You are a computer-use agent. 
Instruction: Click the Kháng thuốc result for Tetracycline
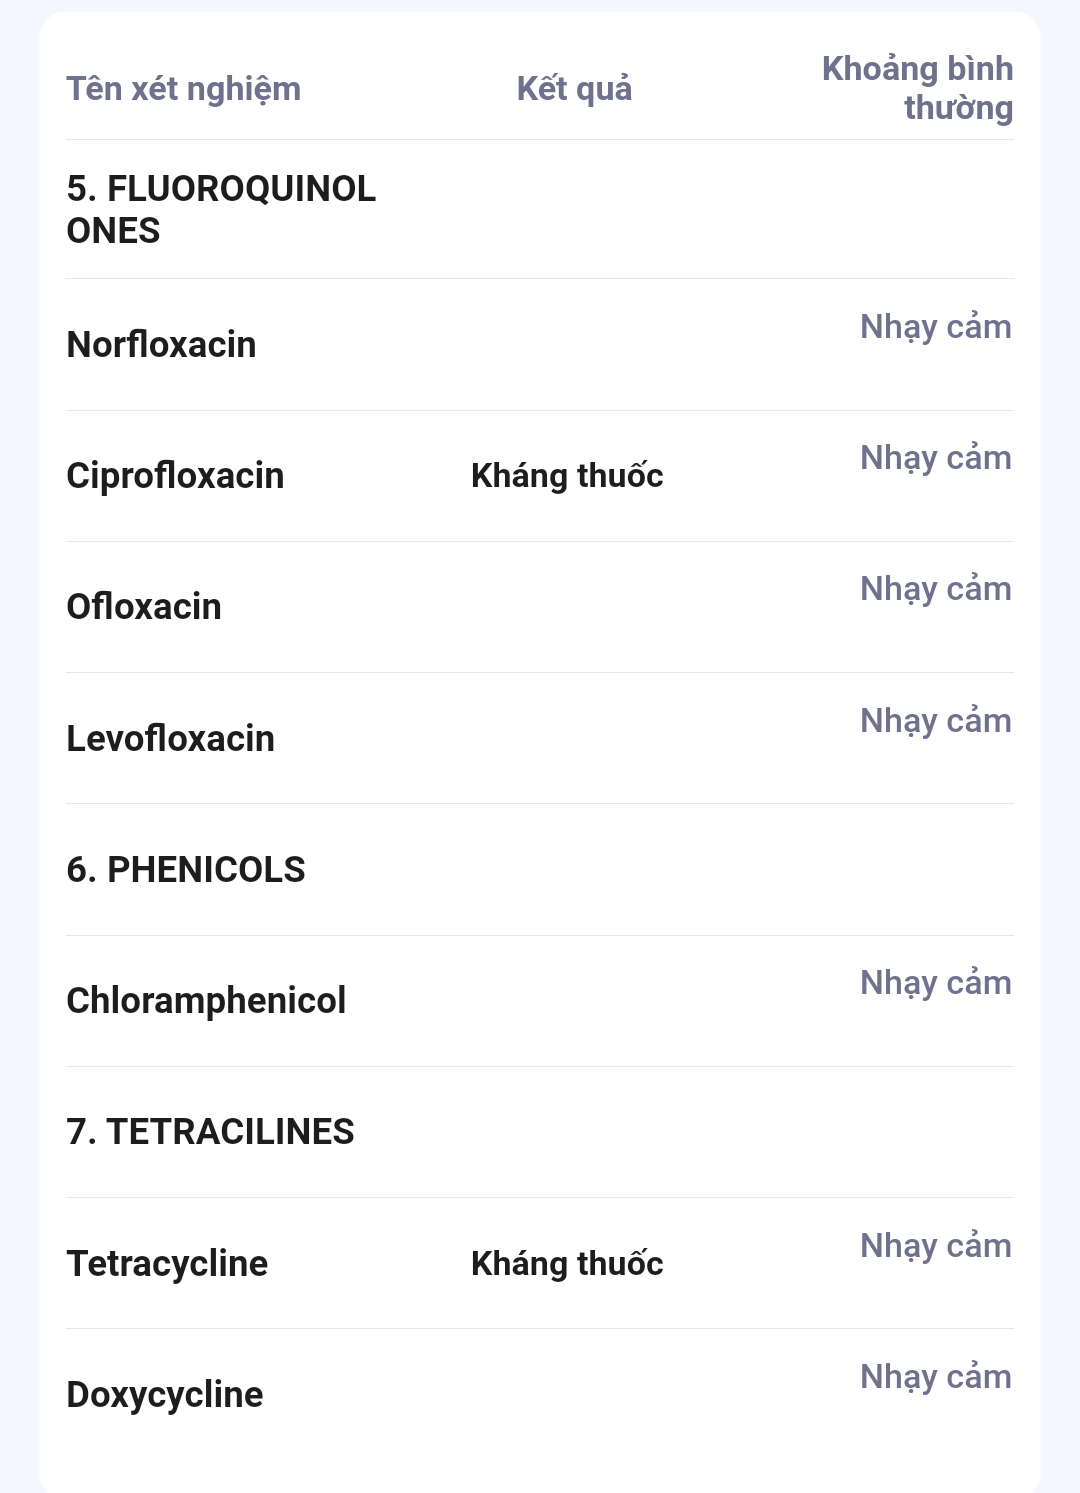567,1264
